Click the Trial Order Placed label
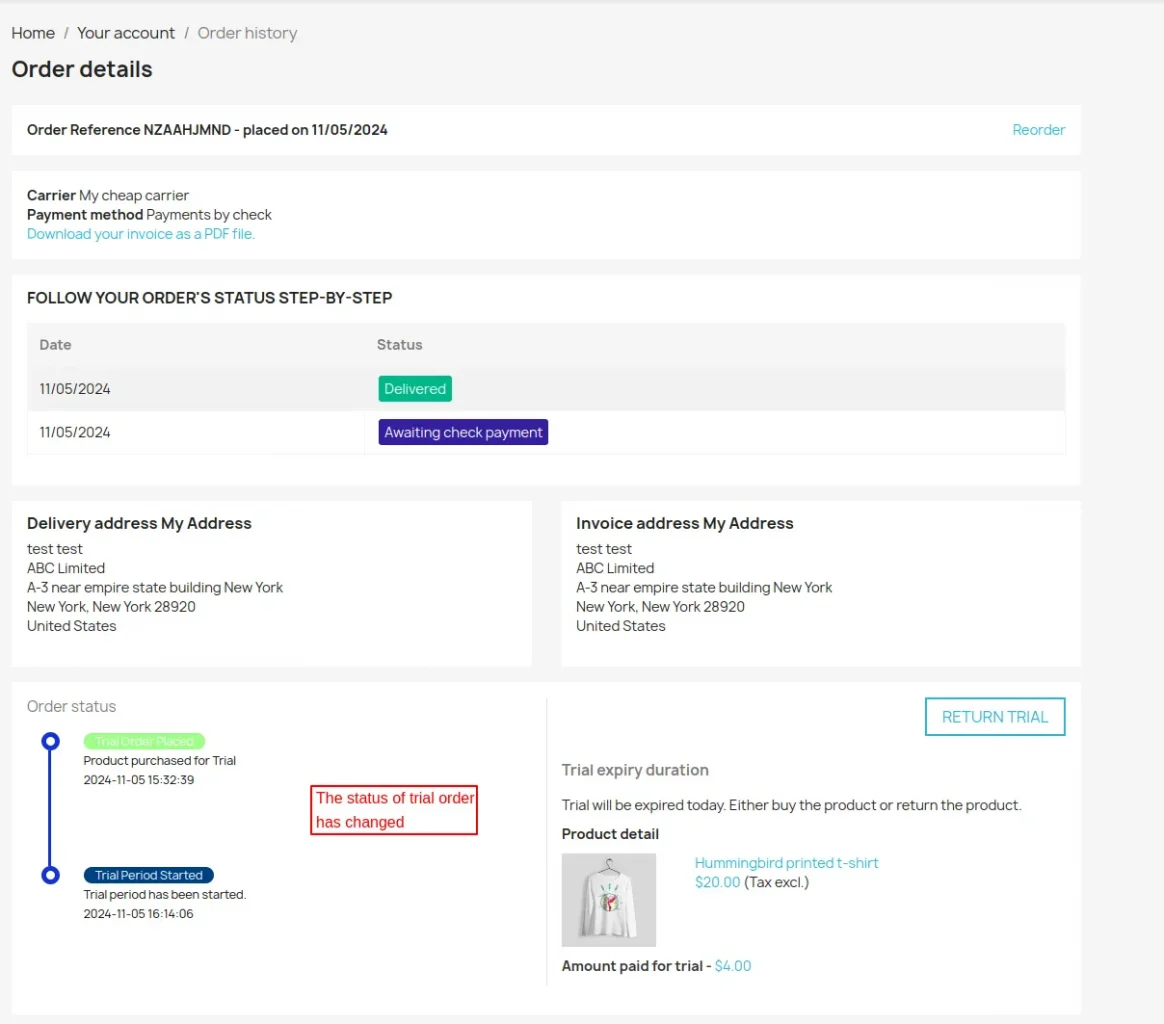1164x1024 pixels. pos(144,741)
